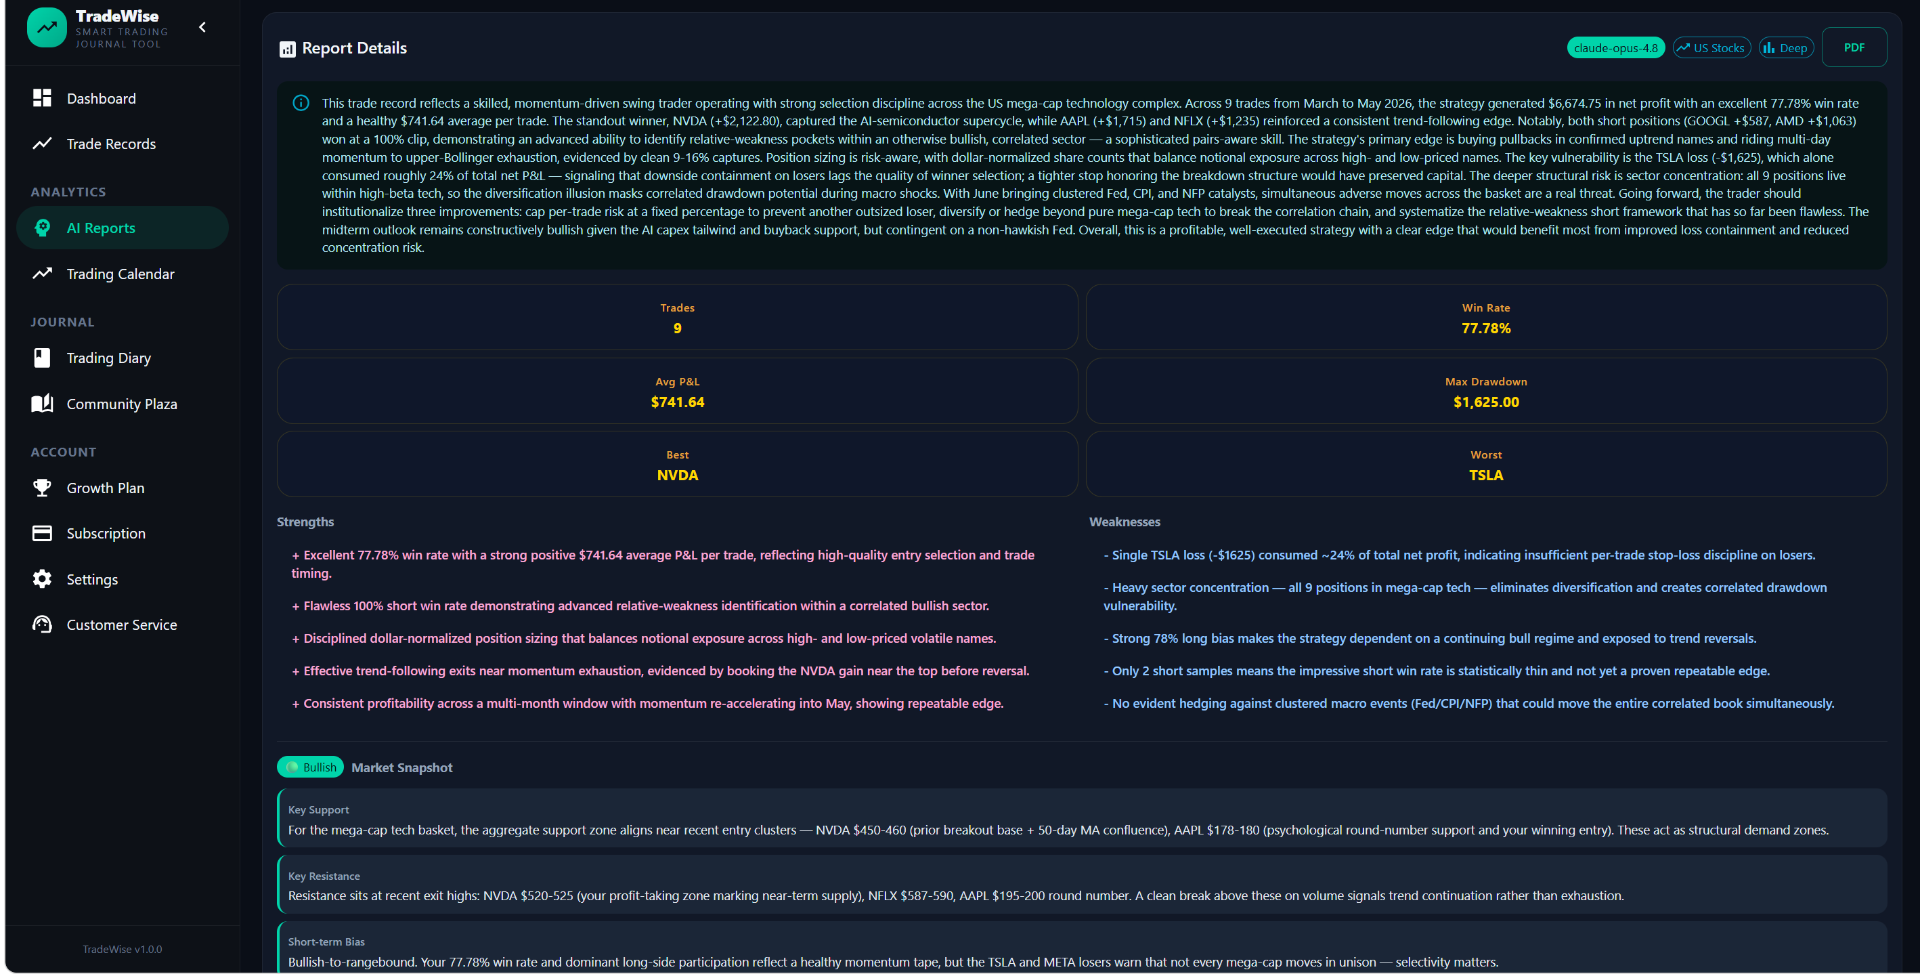
Task: Click the Report Details chart icon
Action: pyautogui.click(x=287, y=49)
